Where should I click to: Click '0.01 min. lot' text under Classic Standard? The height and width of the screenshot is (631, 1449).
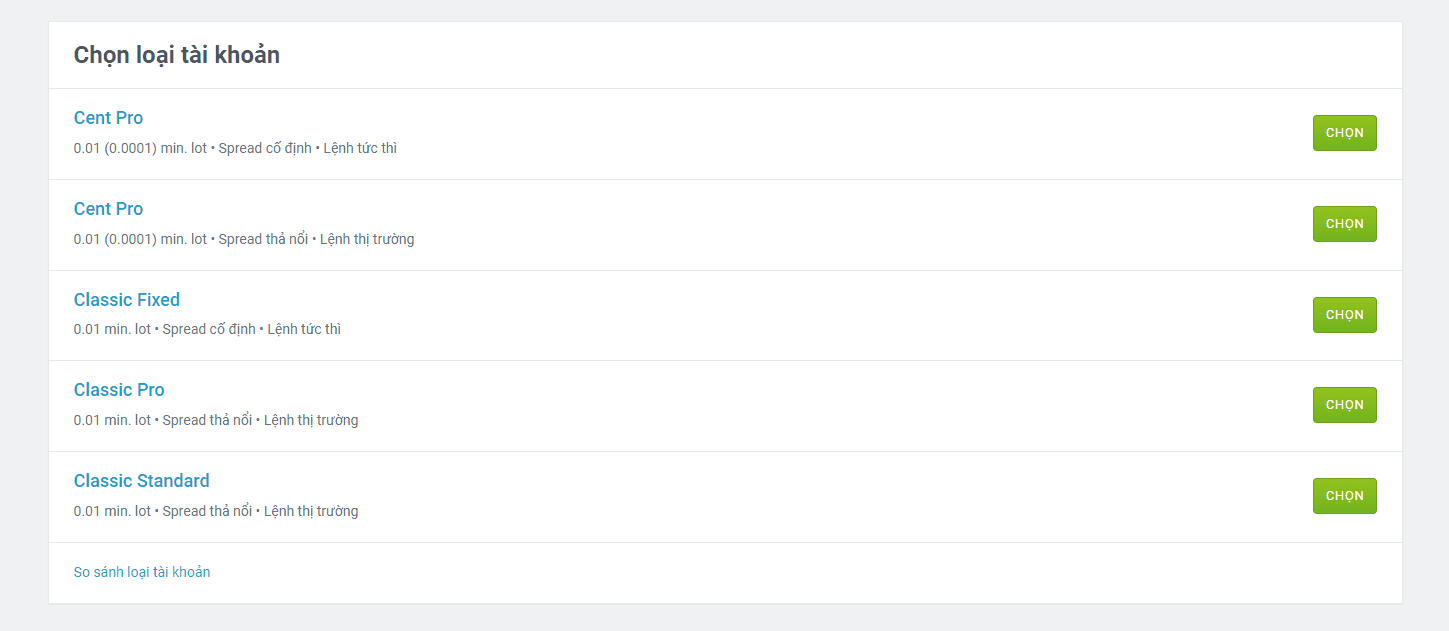[x=112, y=511]
